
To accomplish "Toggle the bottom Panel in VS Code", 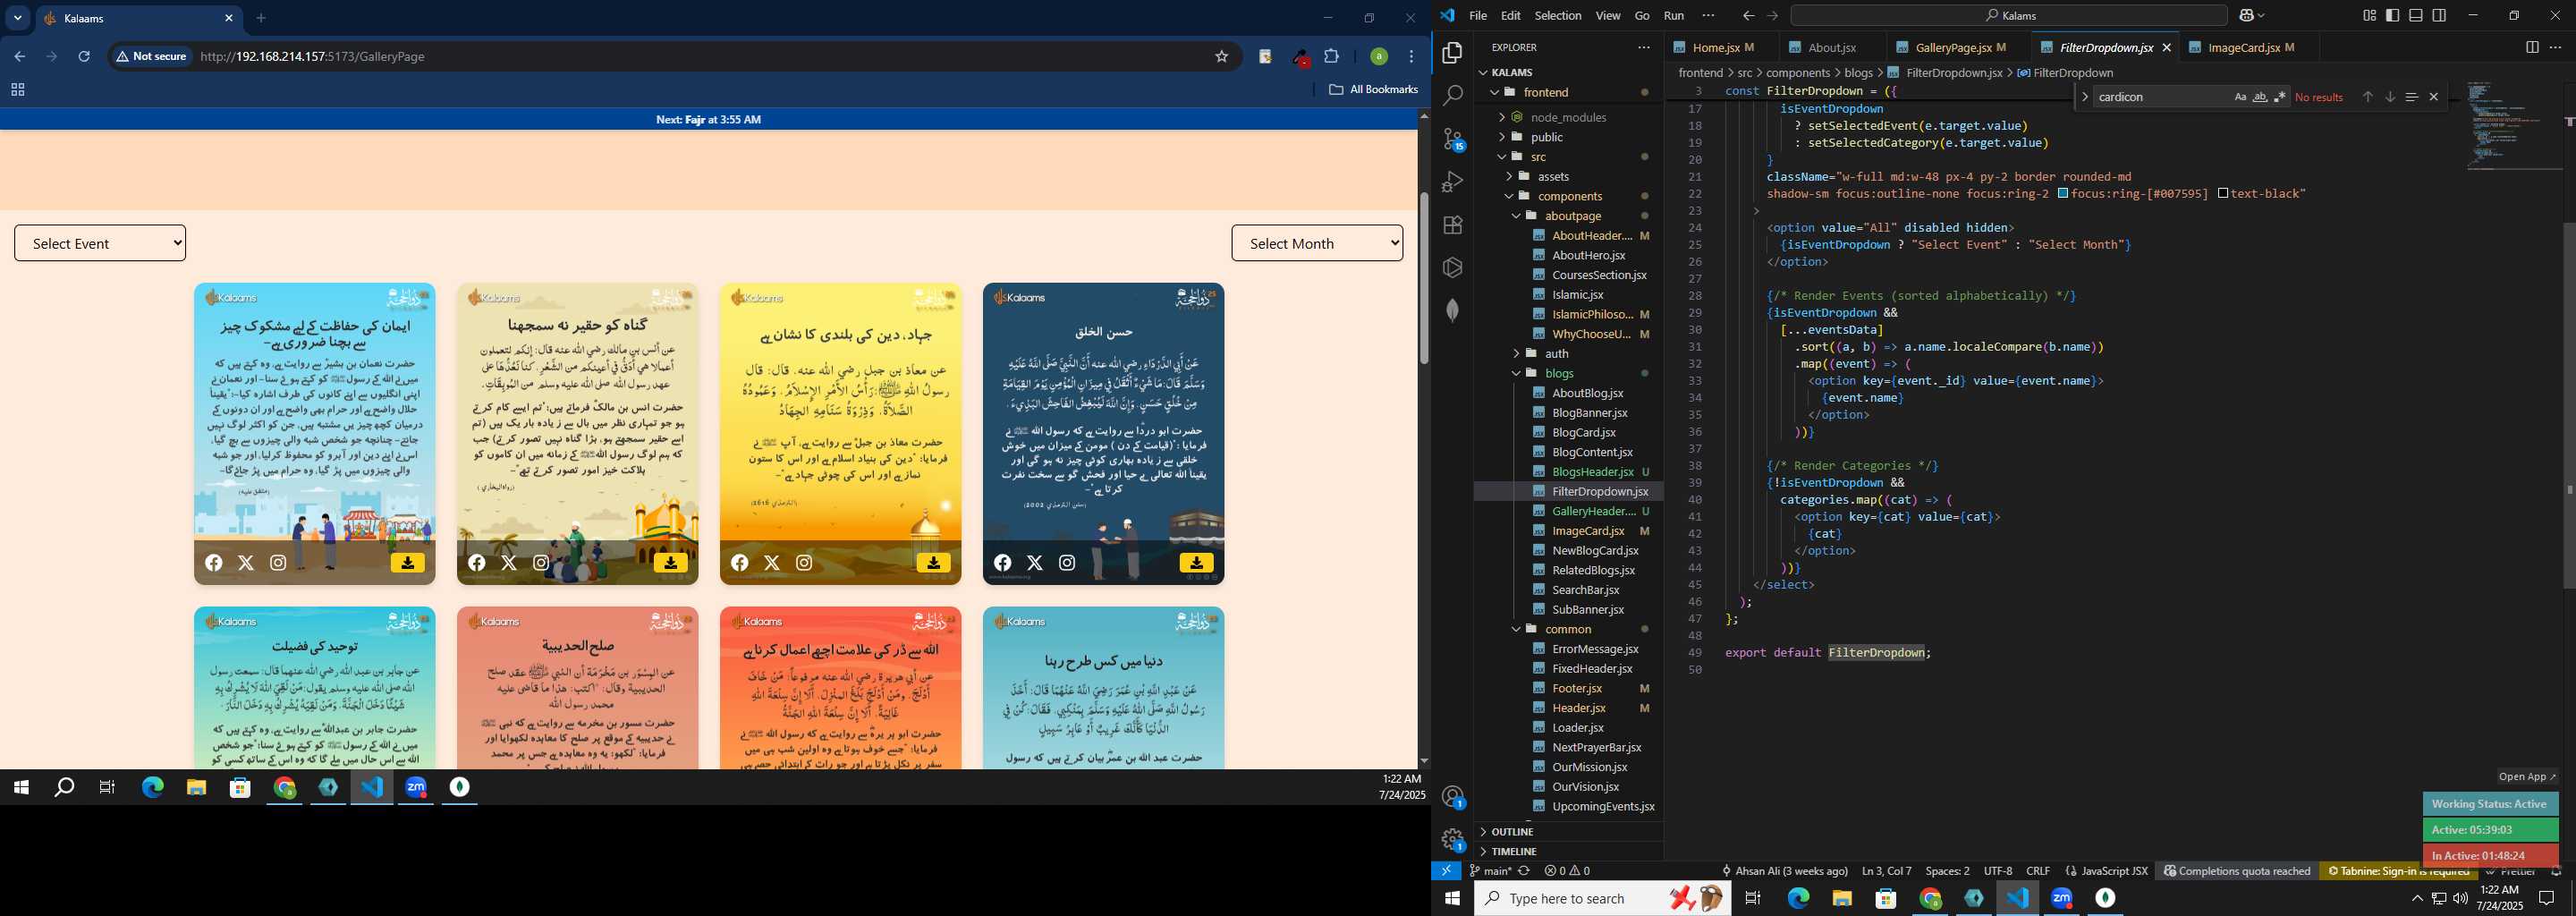I will (x=2415, y=15).
